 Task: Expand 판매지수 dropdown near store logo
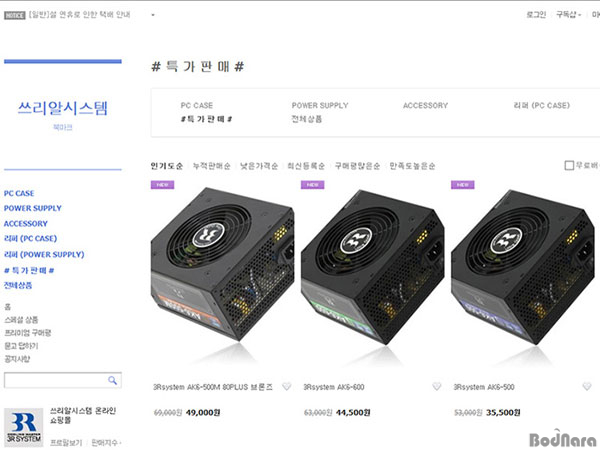pyautogui.click(x=106, y=443)
